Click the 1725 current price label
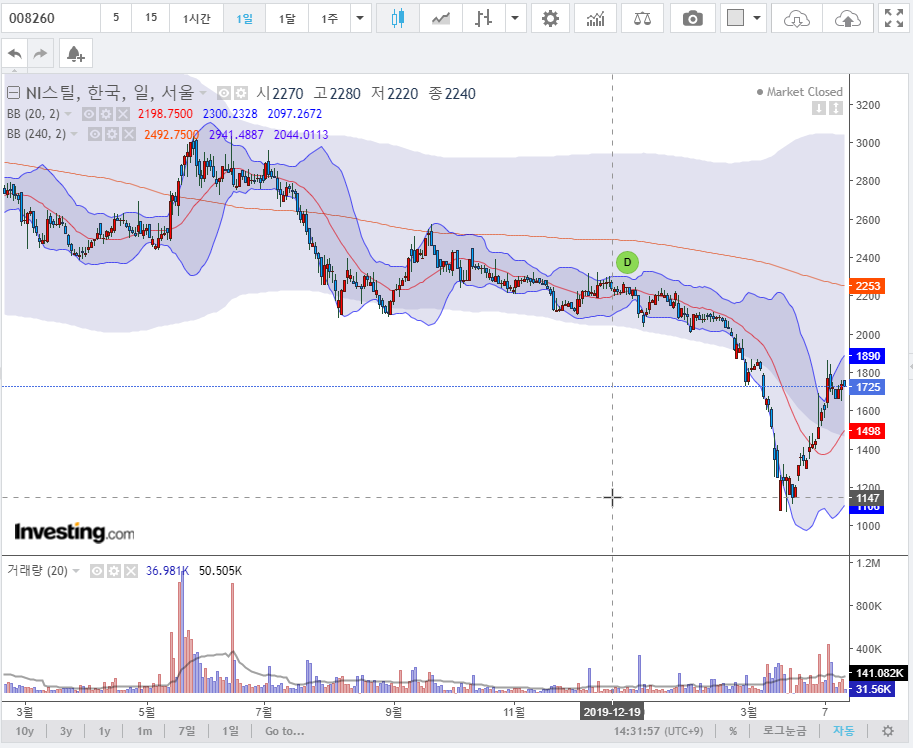Viewport: 913px width, 749px height. (x=867, y=387)
